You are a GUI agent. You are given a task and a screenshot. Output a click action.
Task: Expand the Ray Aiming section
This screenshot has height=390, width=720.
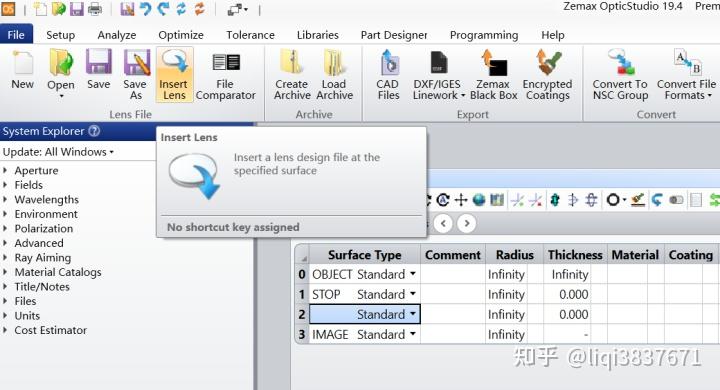5,258
